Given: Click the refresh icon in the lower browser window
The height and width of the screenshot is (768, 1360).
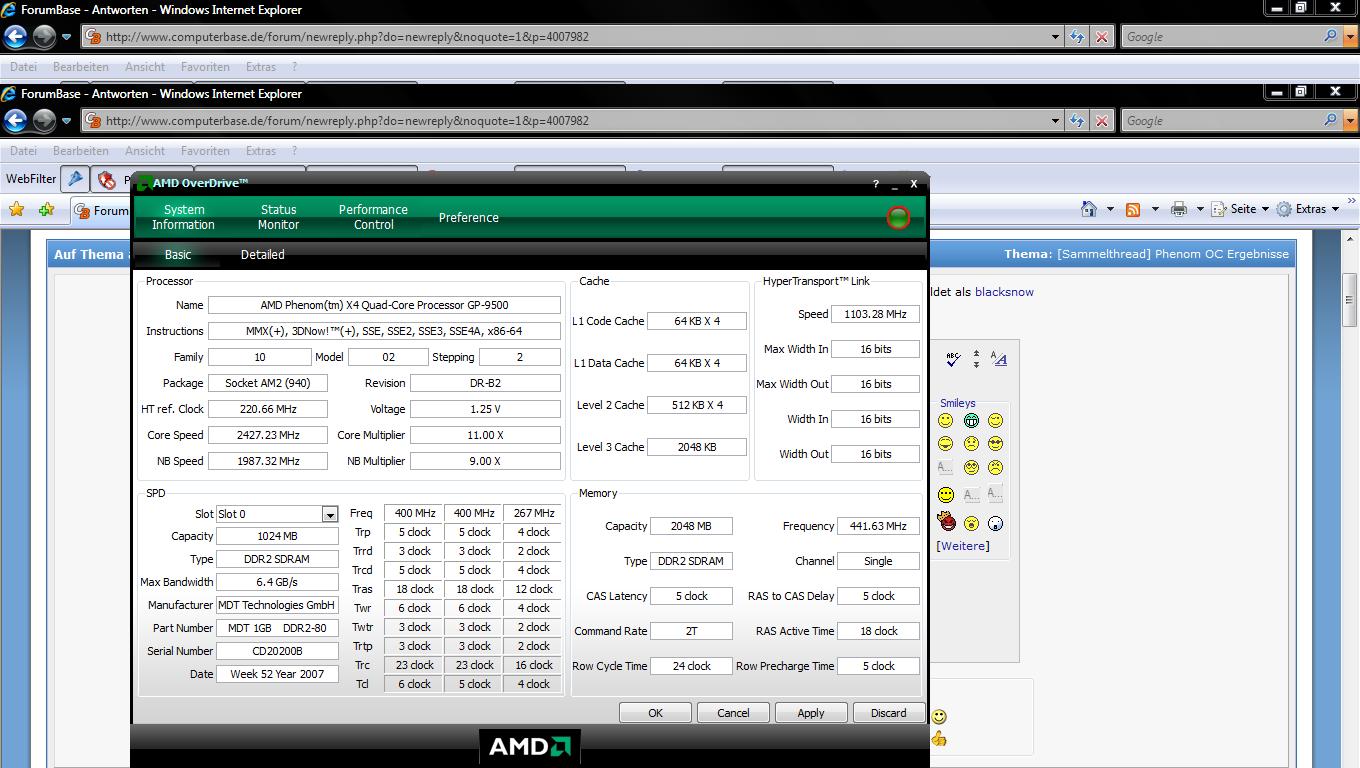Looking at the screenshot, I should click(1076, 121).
